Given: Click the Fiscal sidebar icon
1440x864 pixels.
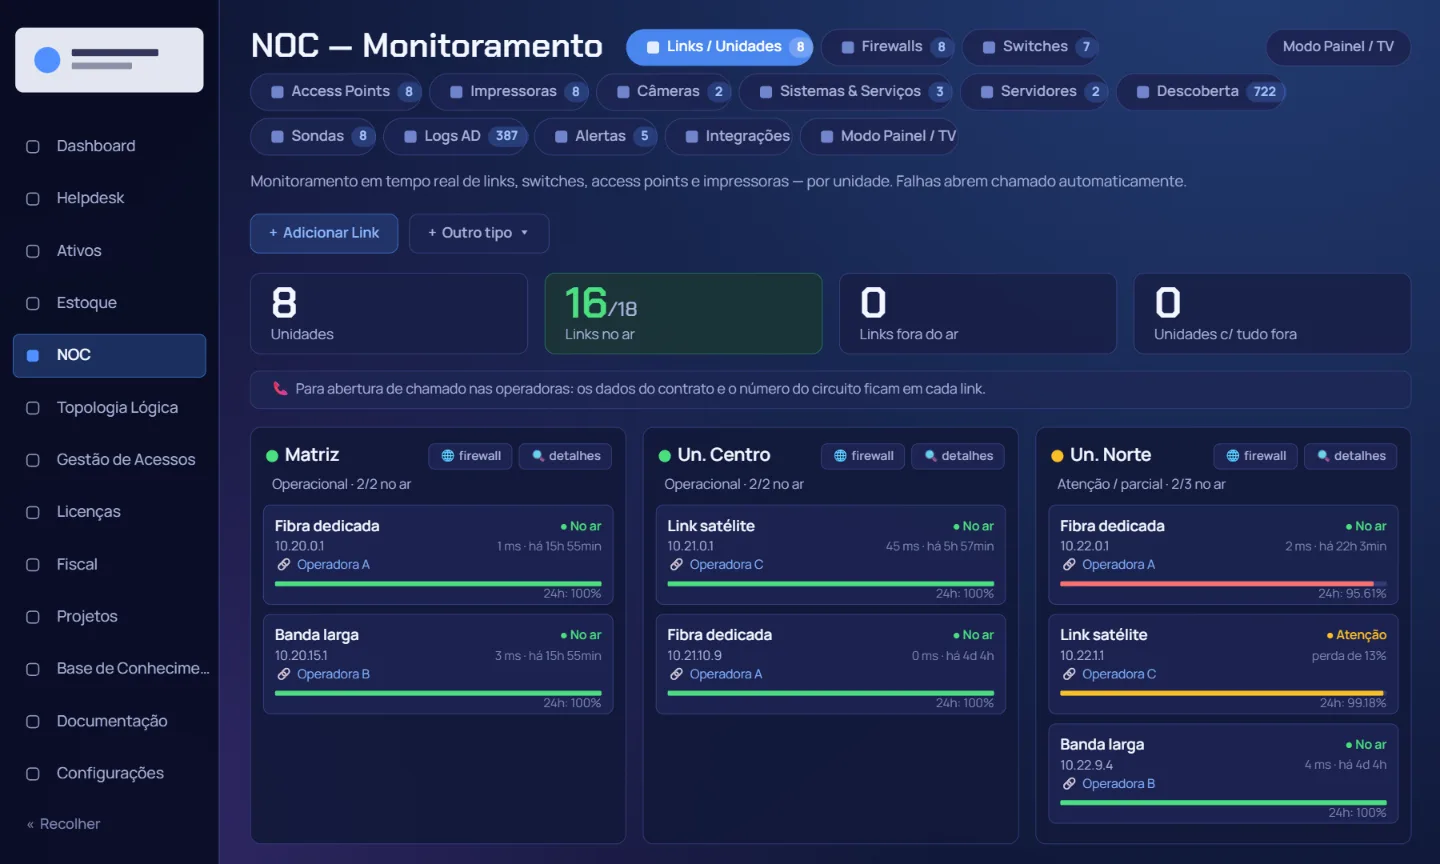Looking at the screenshot, I should (33, 565).
